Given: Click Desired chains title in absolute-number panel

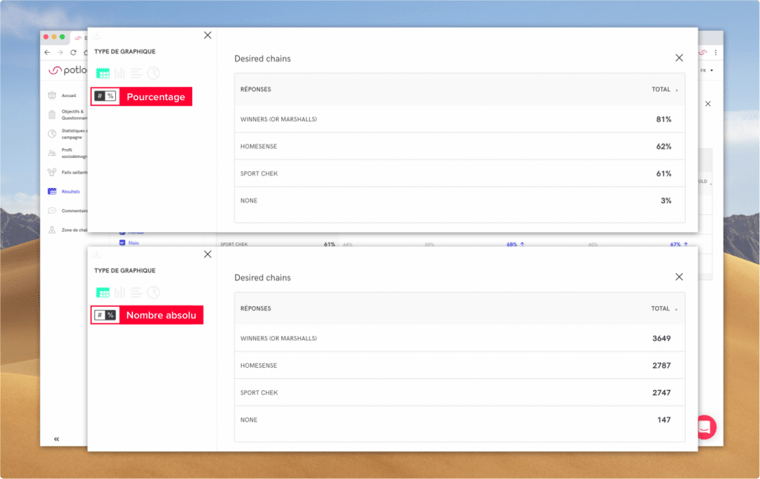Looking at the screenshot, I should (262, 278).
